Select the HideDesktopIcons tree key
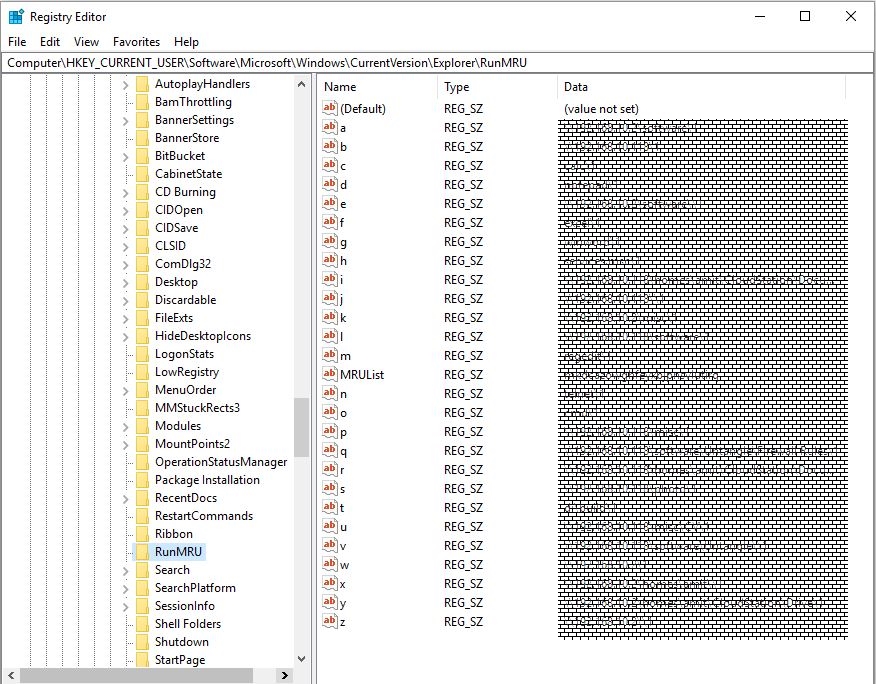This screenshot has width=876, height=684. coord(203,336)
